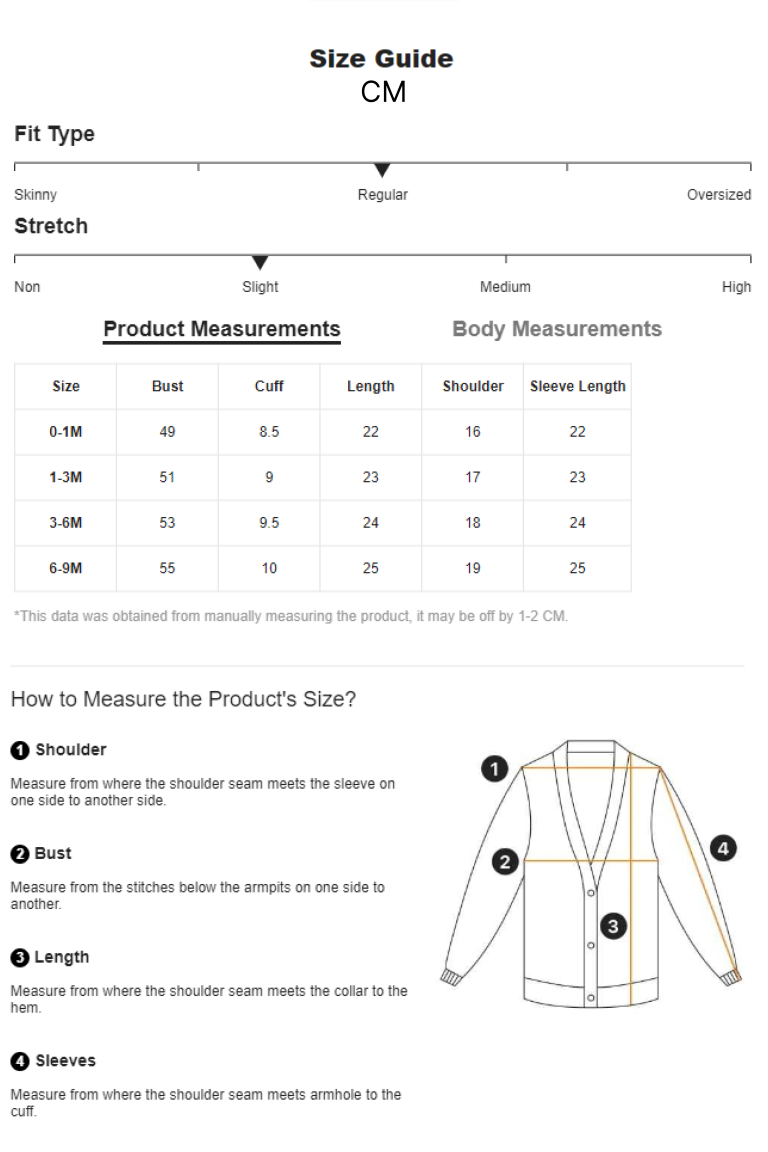Click marker 4 on the cardigan sleeve
The width and height of the screenshot is (768, 1152).
click(723, 849)
